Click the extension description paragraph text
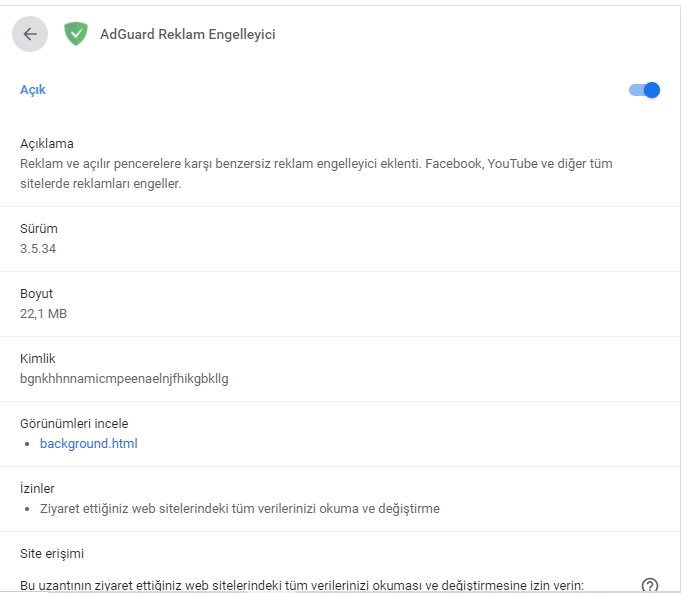681x593 pixels. coord(316,173)
